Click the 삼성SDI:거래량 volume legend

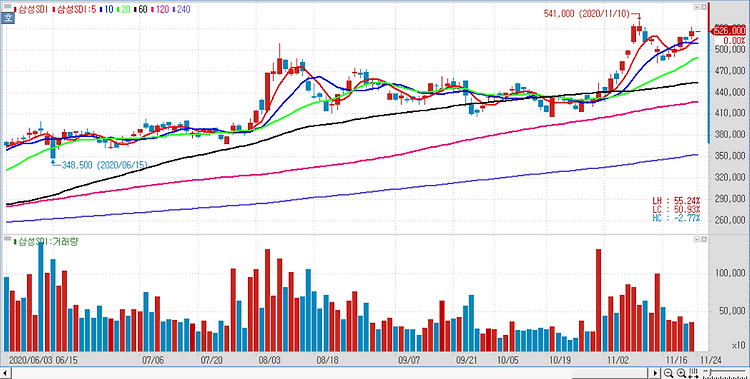pos(45,241)
